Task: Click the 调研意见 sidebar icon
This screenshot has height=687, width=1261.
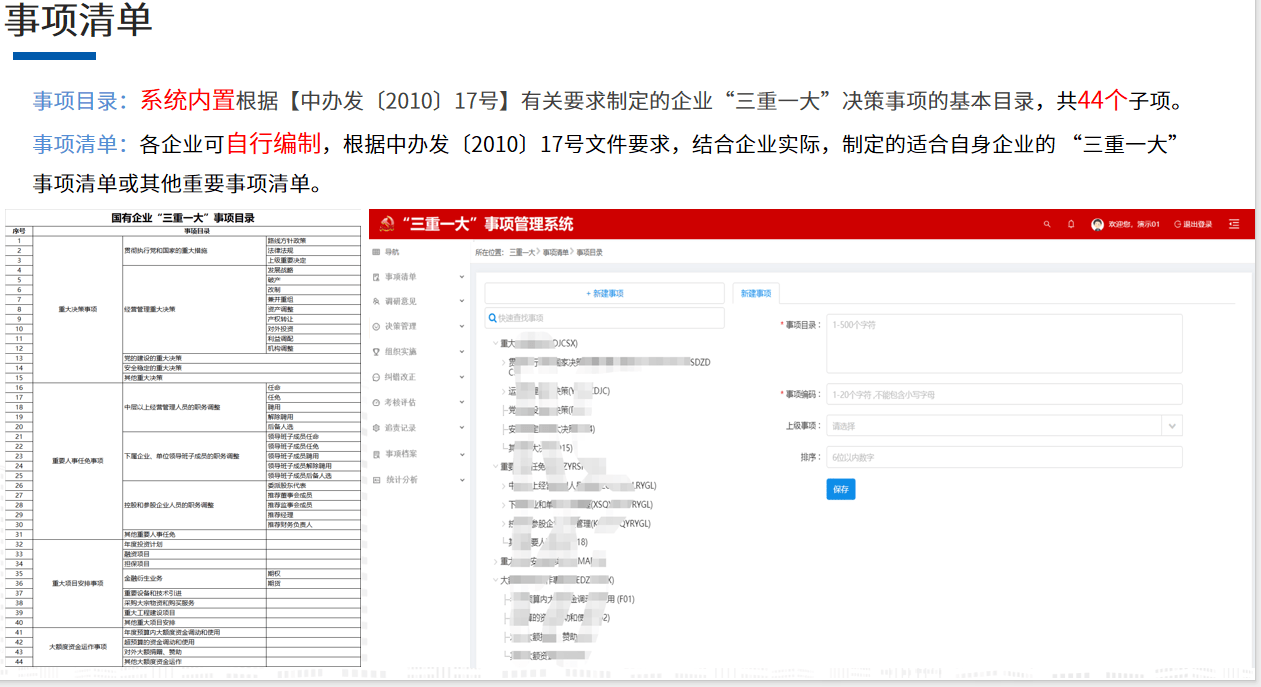Action: coord(376,301)
